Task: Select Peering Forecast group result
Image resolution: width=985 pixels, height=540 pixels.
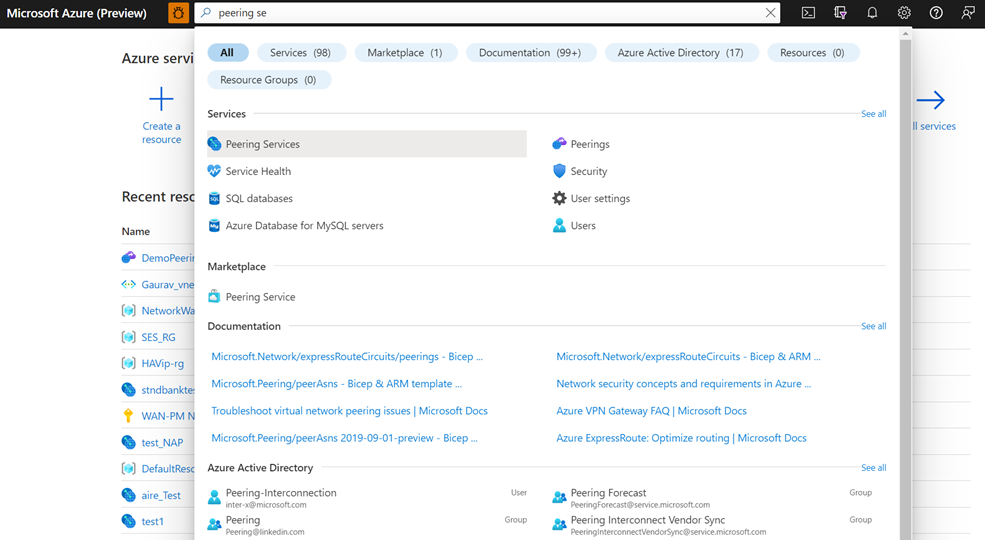Action: 712,498
